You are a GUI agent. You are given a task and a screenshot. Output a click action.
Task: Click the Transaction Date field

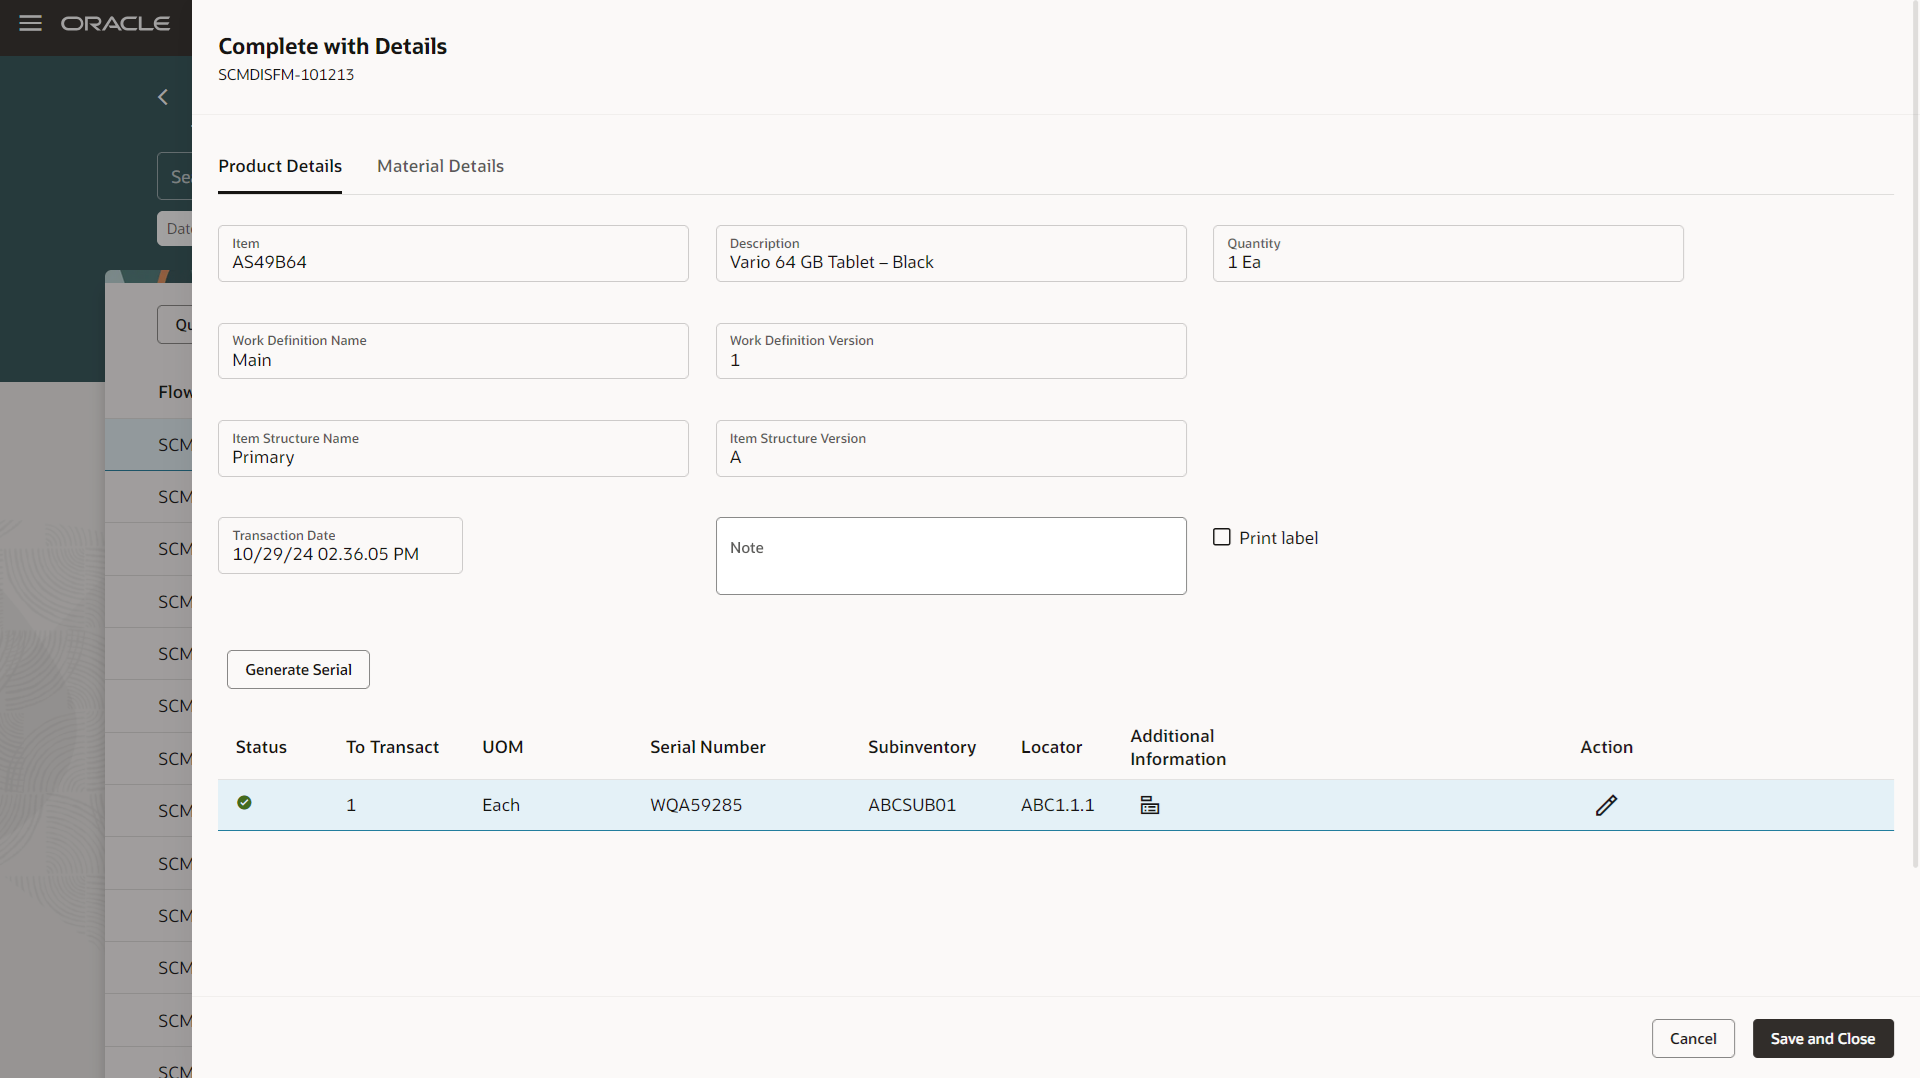(x=340, y=545)
